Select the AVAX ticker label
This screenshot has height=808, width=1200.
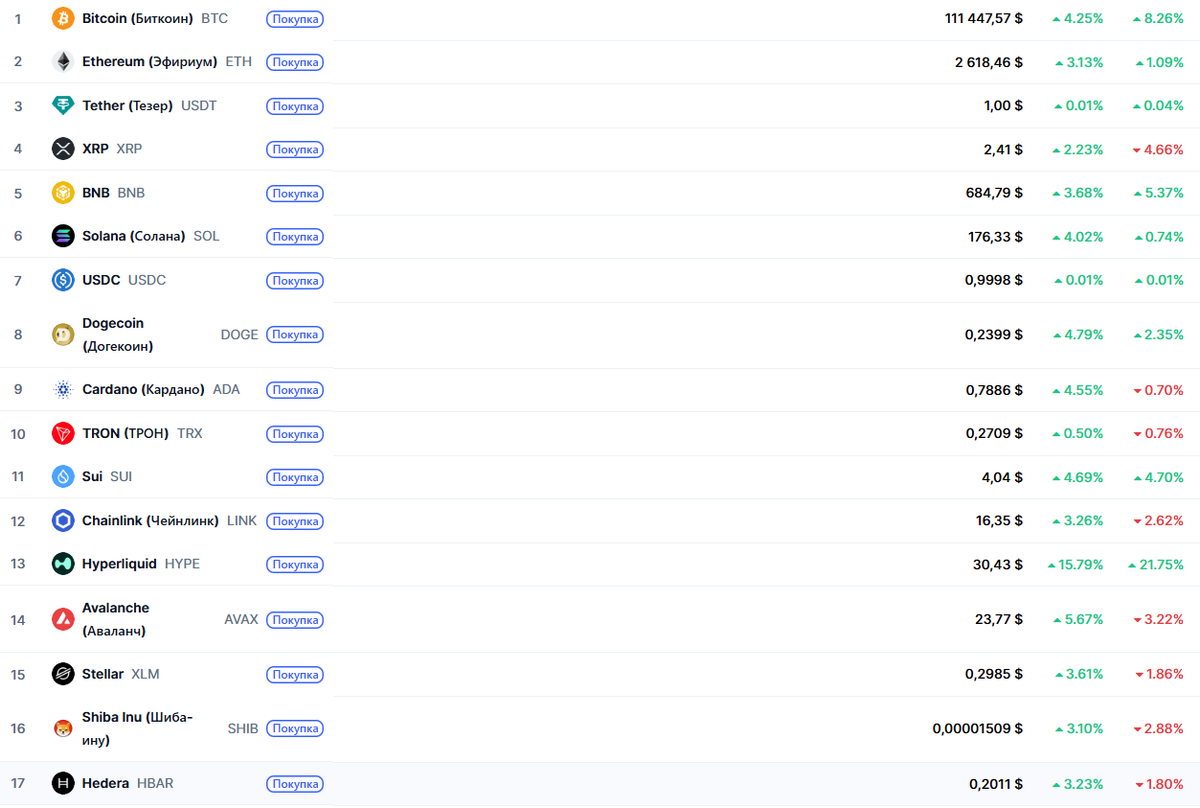pyautogui.click(x=241, y=619)
